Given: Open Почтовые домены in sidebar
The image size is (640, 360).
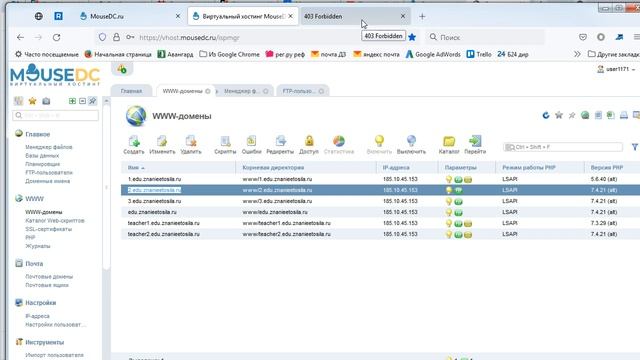Looking at the screenshot, I should click(x=49, y=277).
